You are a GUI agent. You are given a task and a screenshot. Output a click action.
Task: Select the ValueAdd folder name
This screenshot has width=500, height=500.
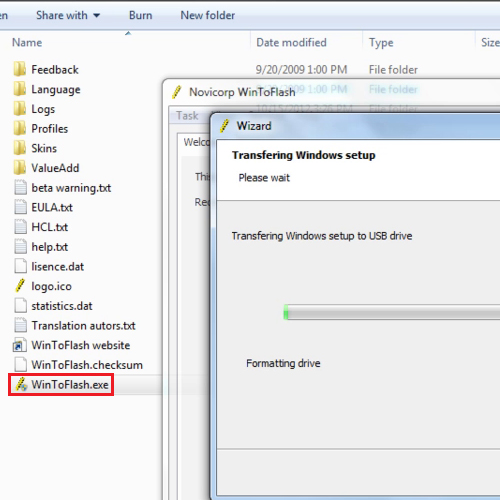point(55,168)
